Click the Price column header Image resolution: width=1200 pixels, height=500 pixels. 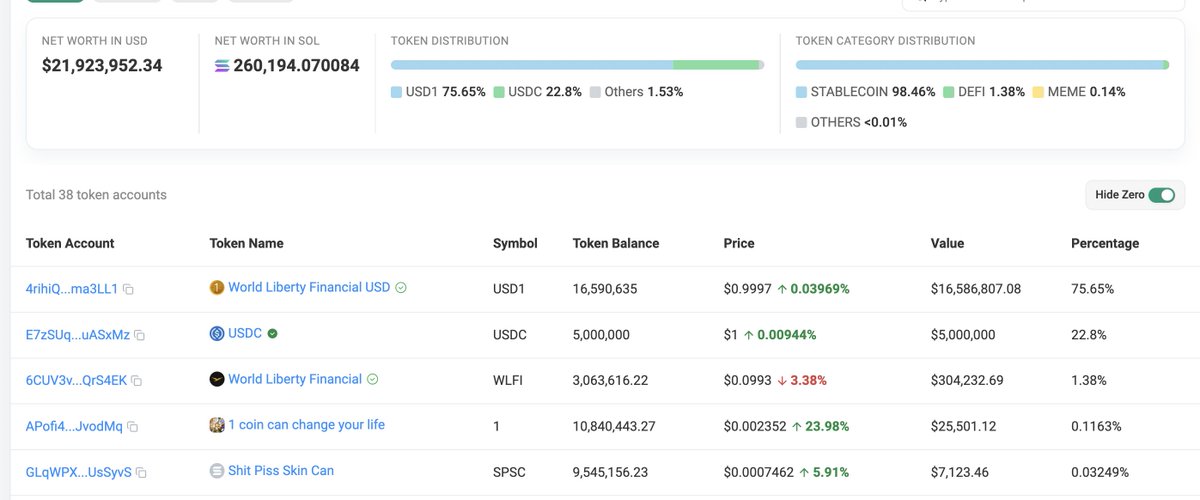pos(739,243)
